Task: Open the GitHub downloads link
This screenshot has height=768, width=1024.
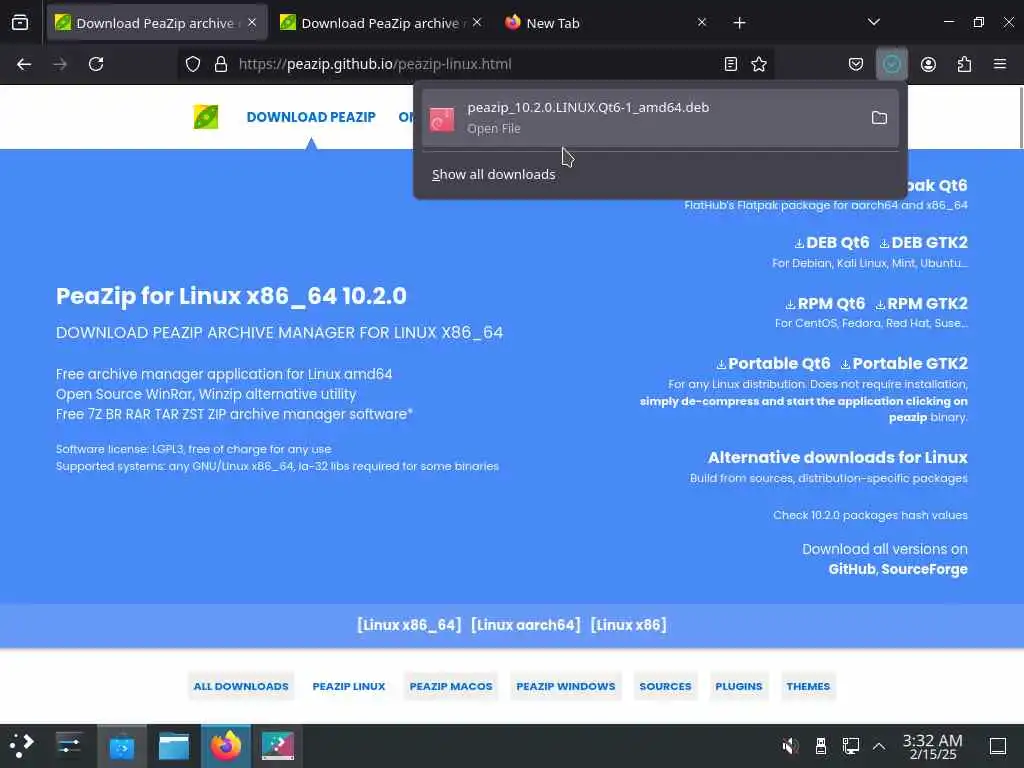Action: (x=852, y=569)
